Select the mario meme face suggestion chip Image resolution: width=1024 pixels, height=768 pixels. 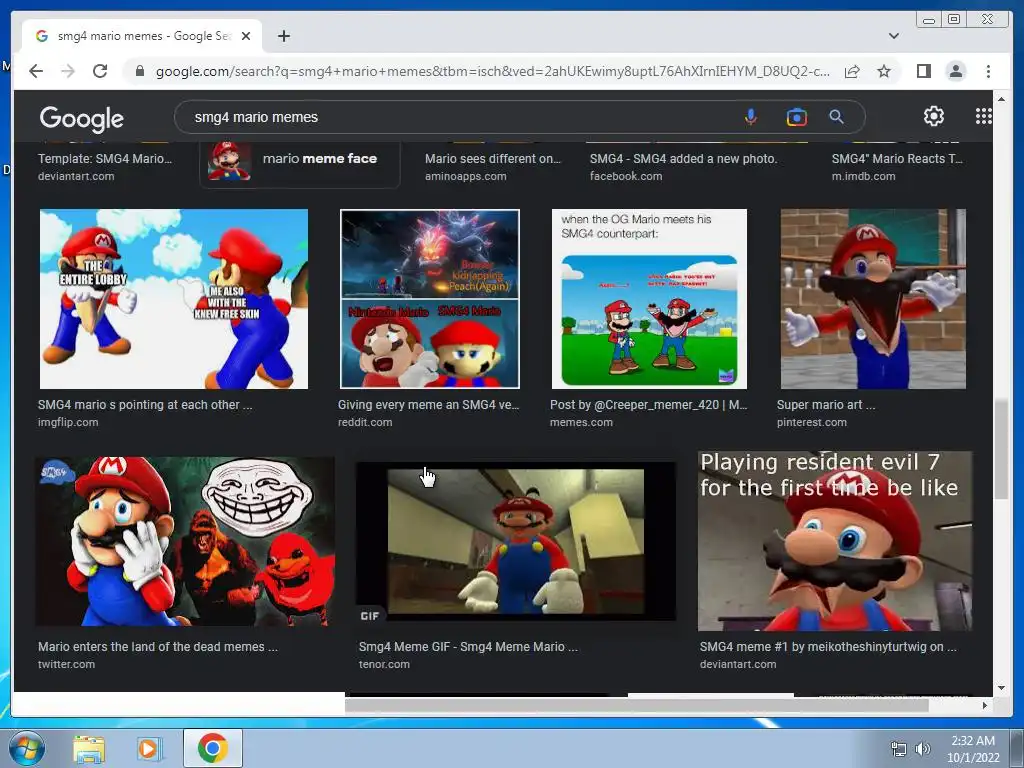click(299, 162)
